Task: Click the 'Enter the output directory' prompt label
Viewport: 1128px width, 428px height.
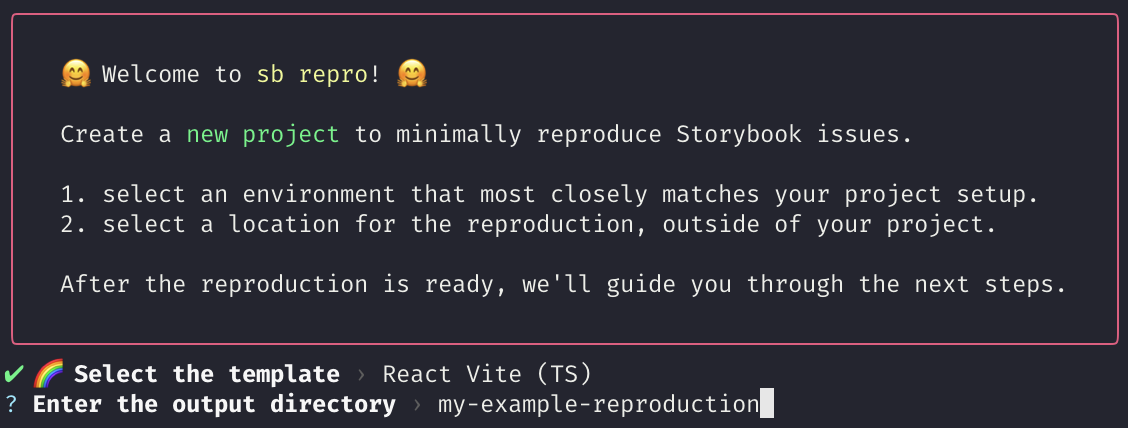Action: point(214,405)
